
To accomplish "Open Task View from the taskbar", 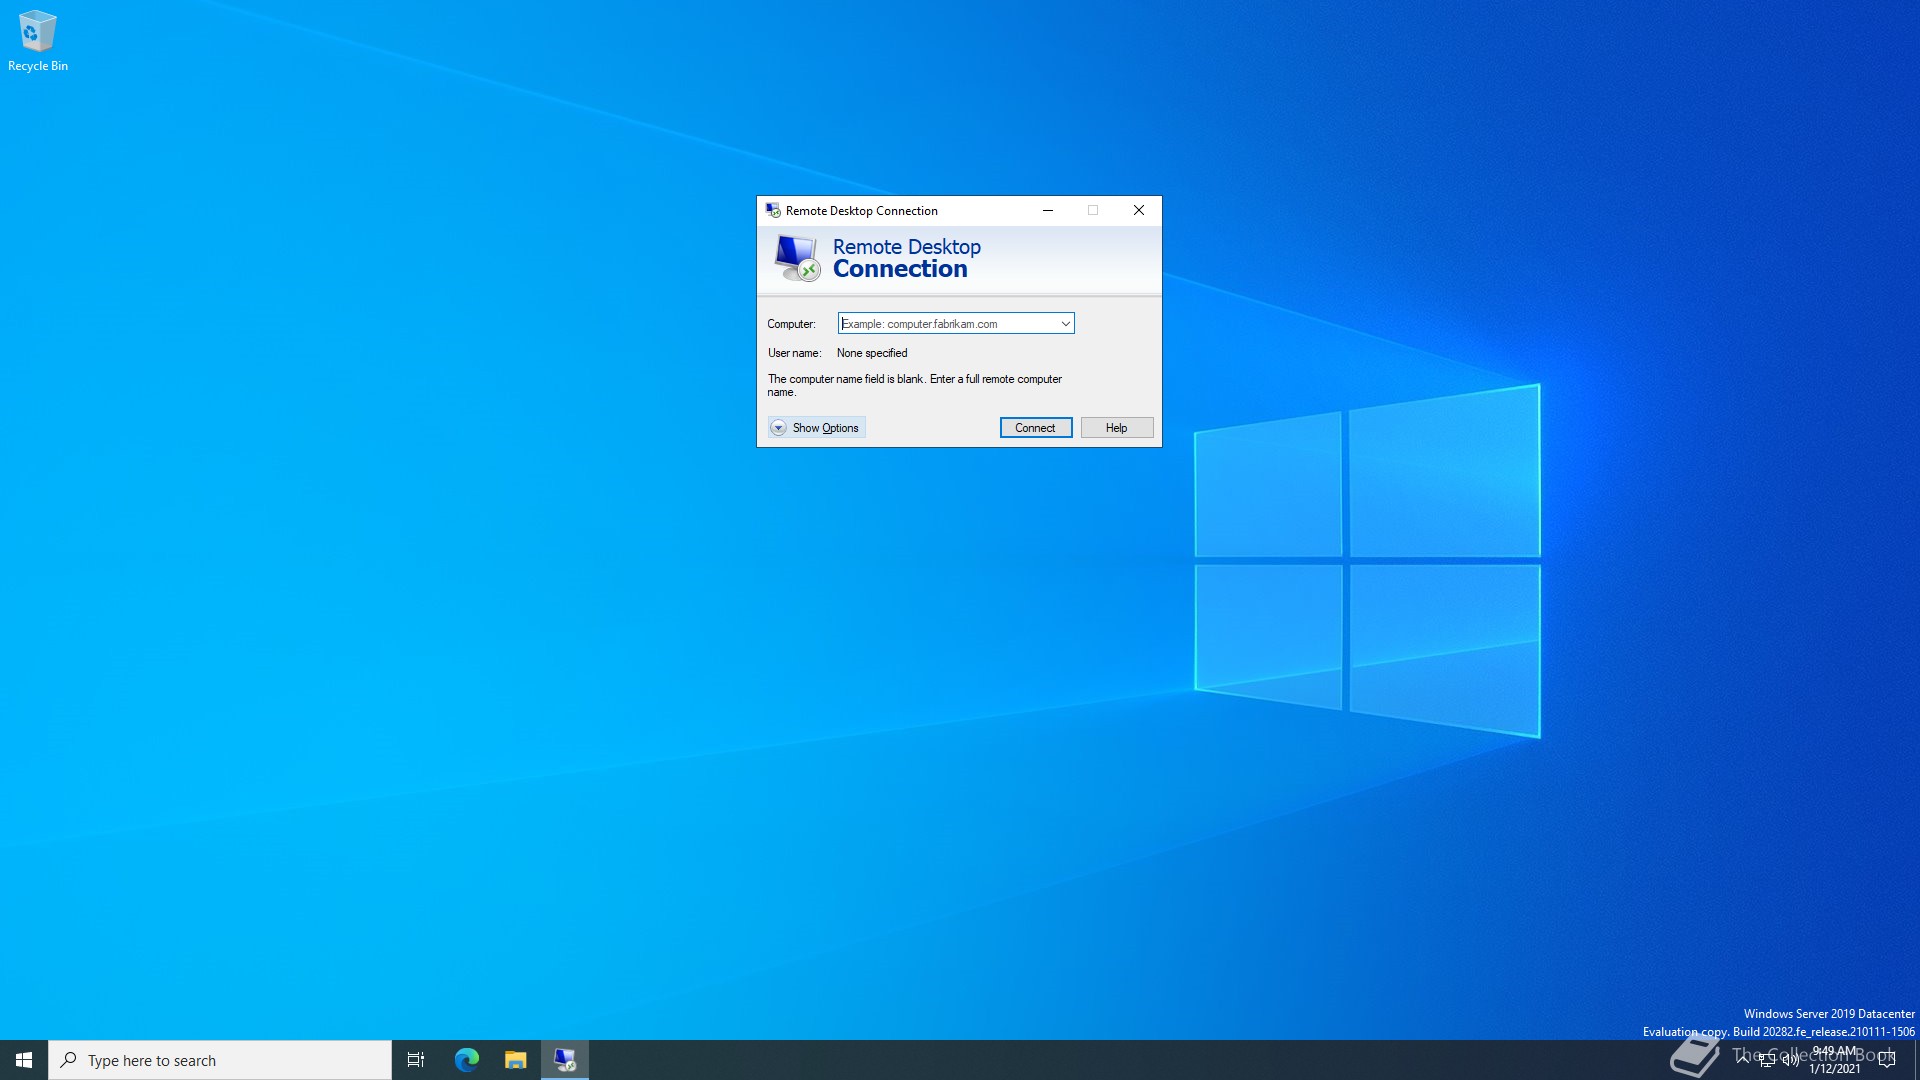I will click(x=416, y=1060).
